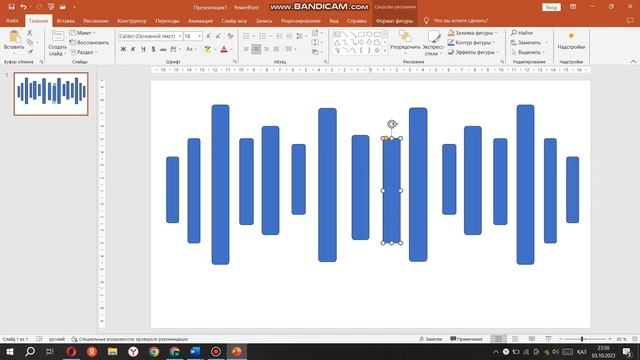Open the font size dropdown
Viewport: 640px width, 360px height.
(x=199, y=36)
